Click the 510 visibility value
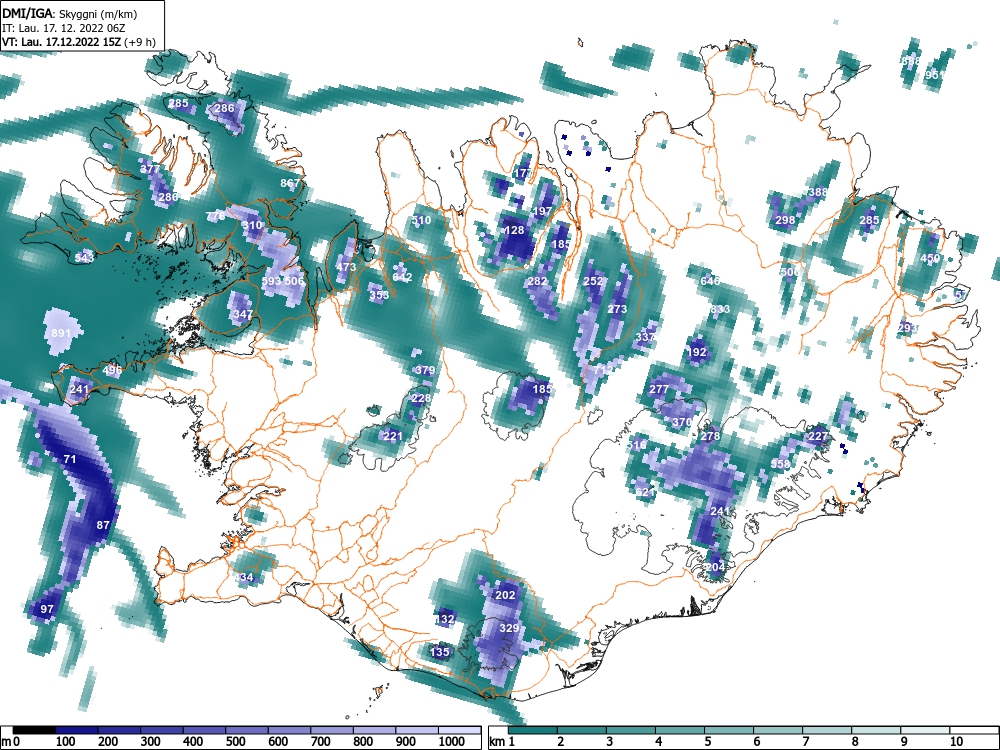This screenshot has width=1000, height=750. pos(421,221)
